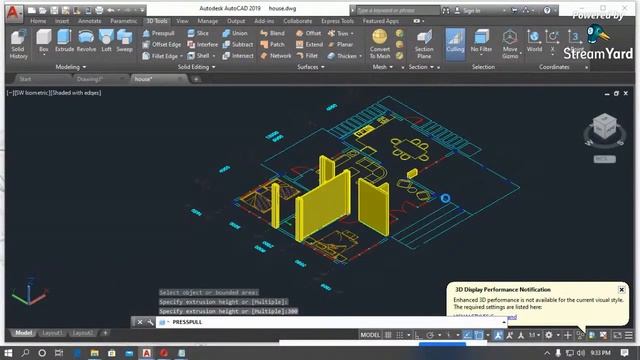This screenshot has height=360, width=640.
Task: Select the surface Patch tool
Action: (x=272, y=44)
